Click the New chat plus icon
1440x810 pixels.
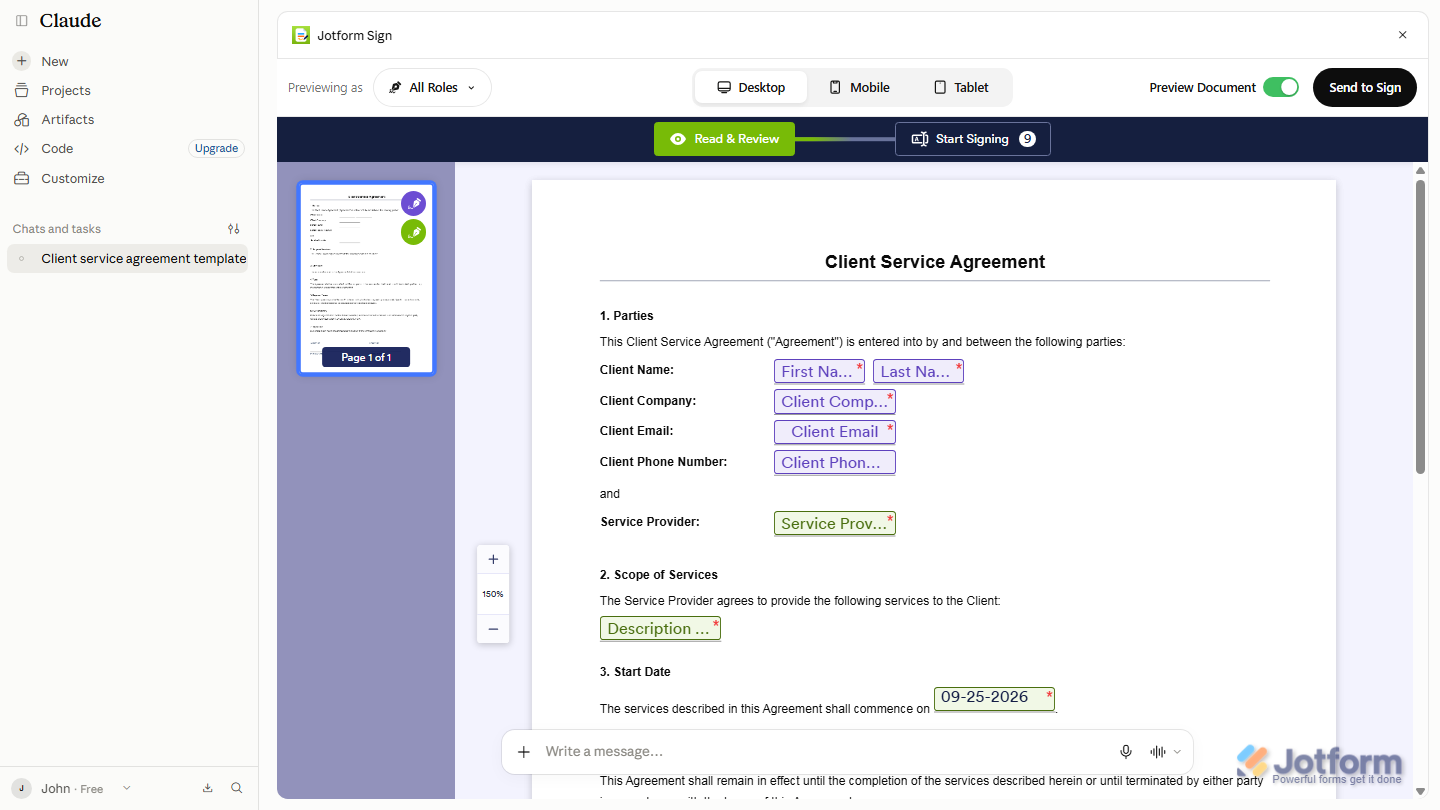(21, 61)
